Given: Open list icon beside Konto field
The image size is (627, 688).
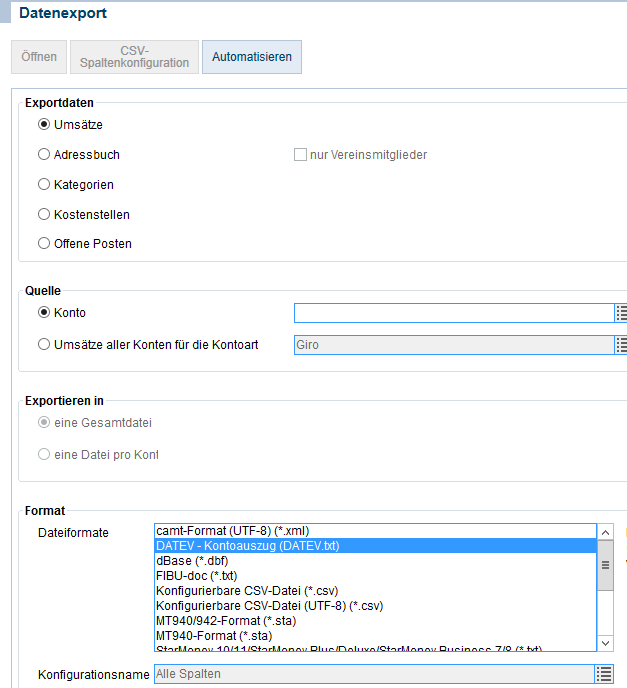Looking at the screenshot, I should click(620, 313).
